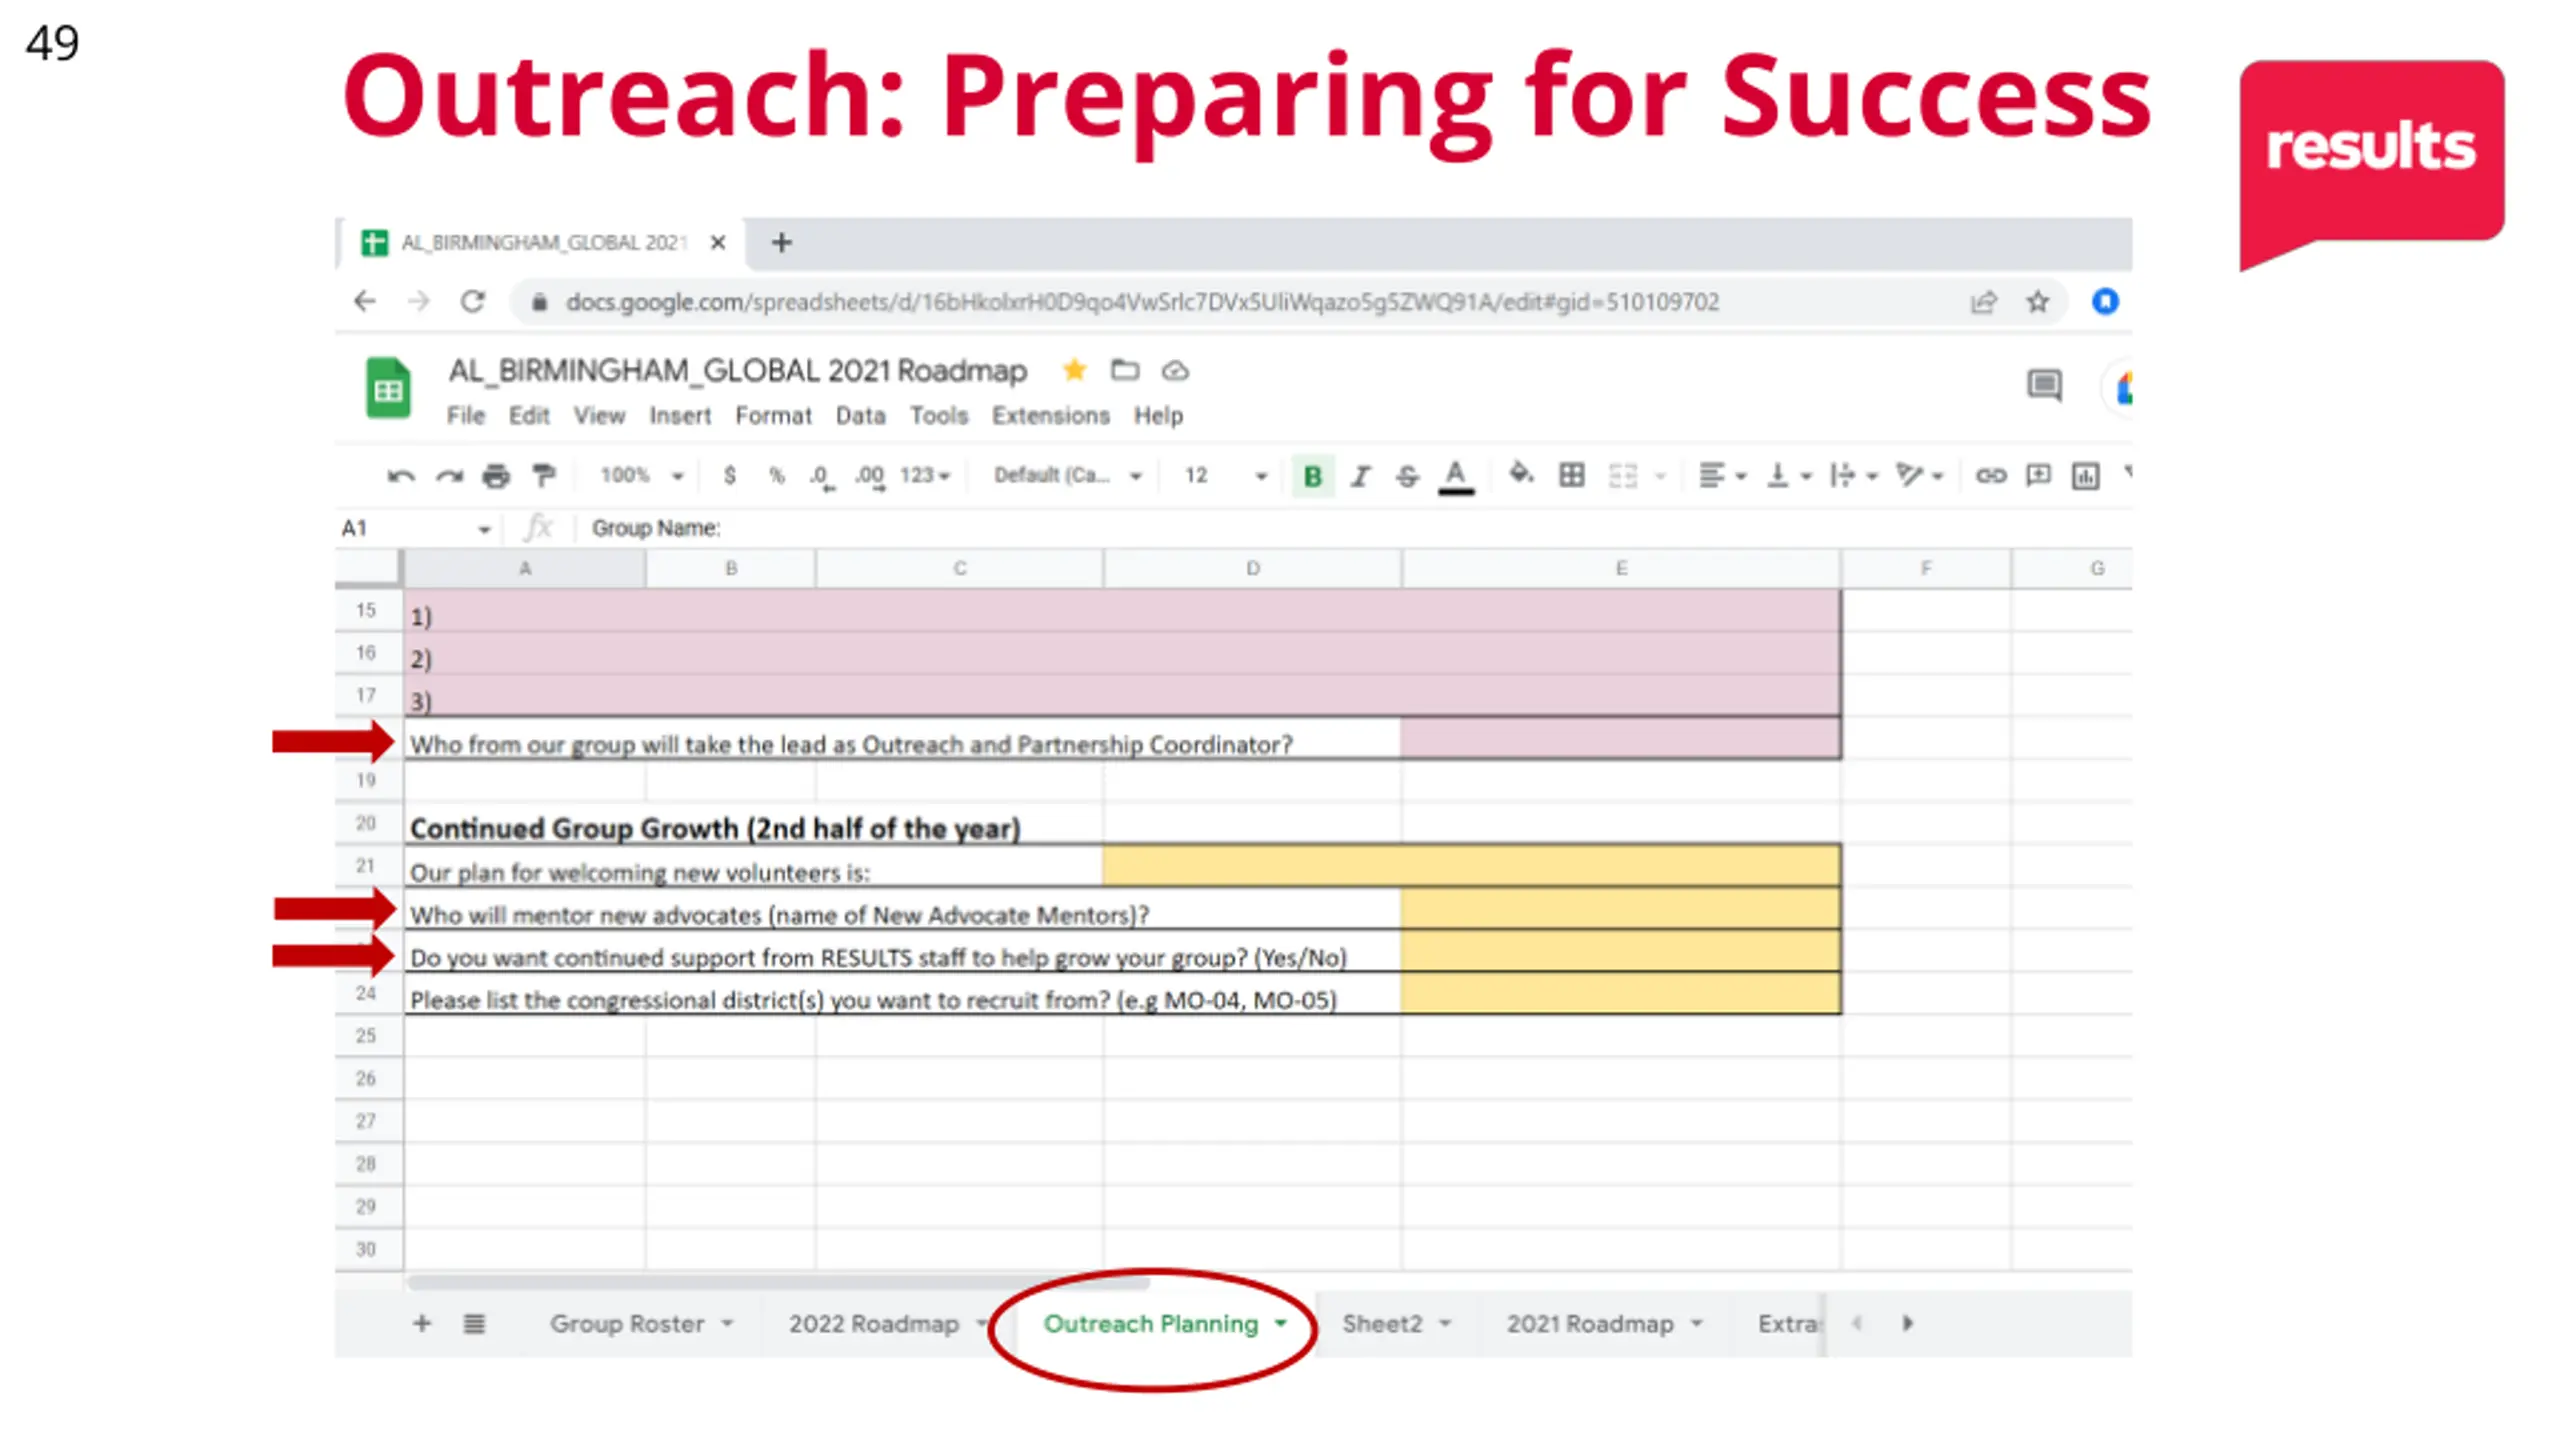Switch to Group Roster sheet tab
The width and height of the screenshot is (2560, 1440).
tap(641, 1324)
